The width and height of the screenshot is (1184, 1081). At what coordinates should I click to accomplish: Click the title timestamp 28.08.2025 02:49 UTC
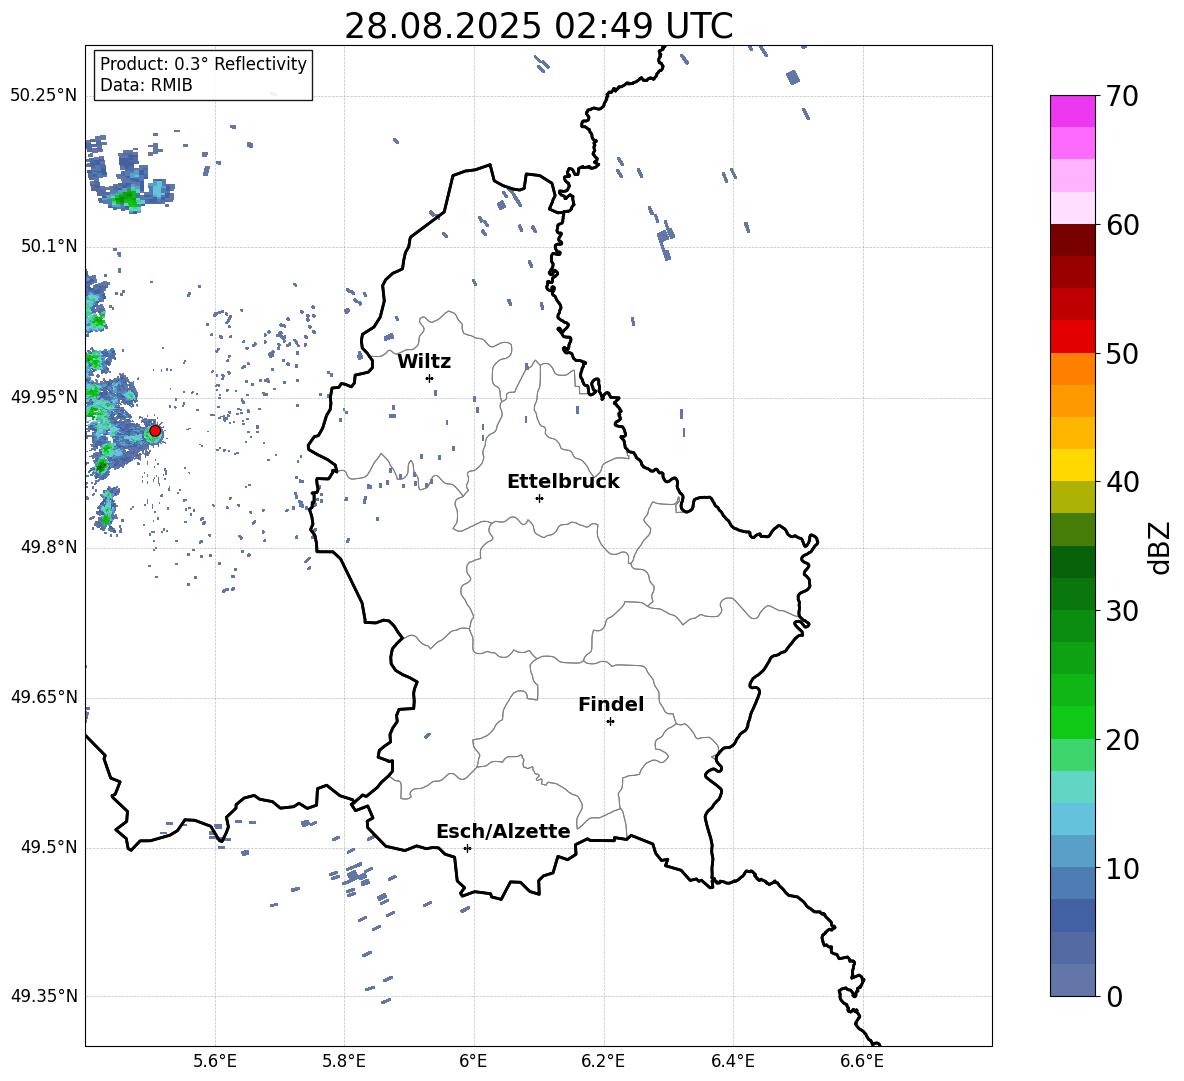538,26
